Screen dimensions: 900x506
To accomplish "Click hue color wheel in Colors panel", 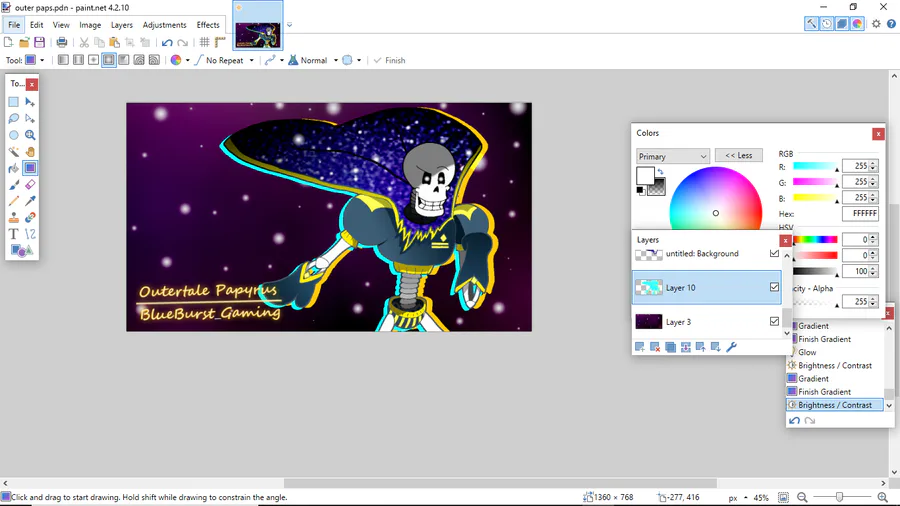I will point(716,198).
